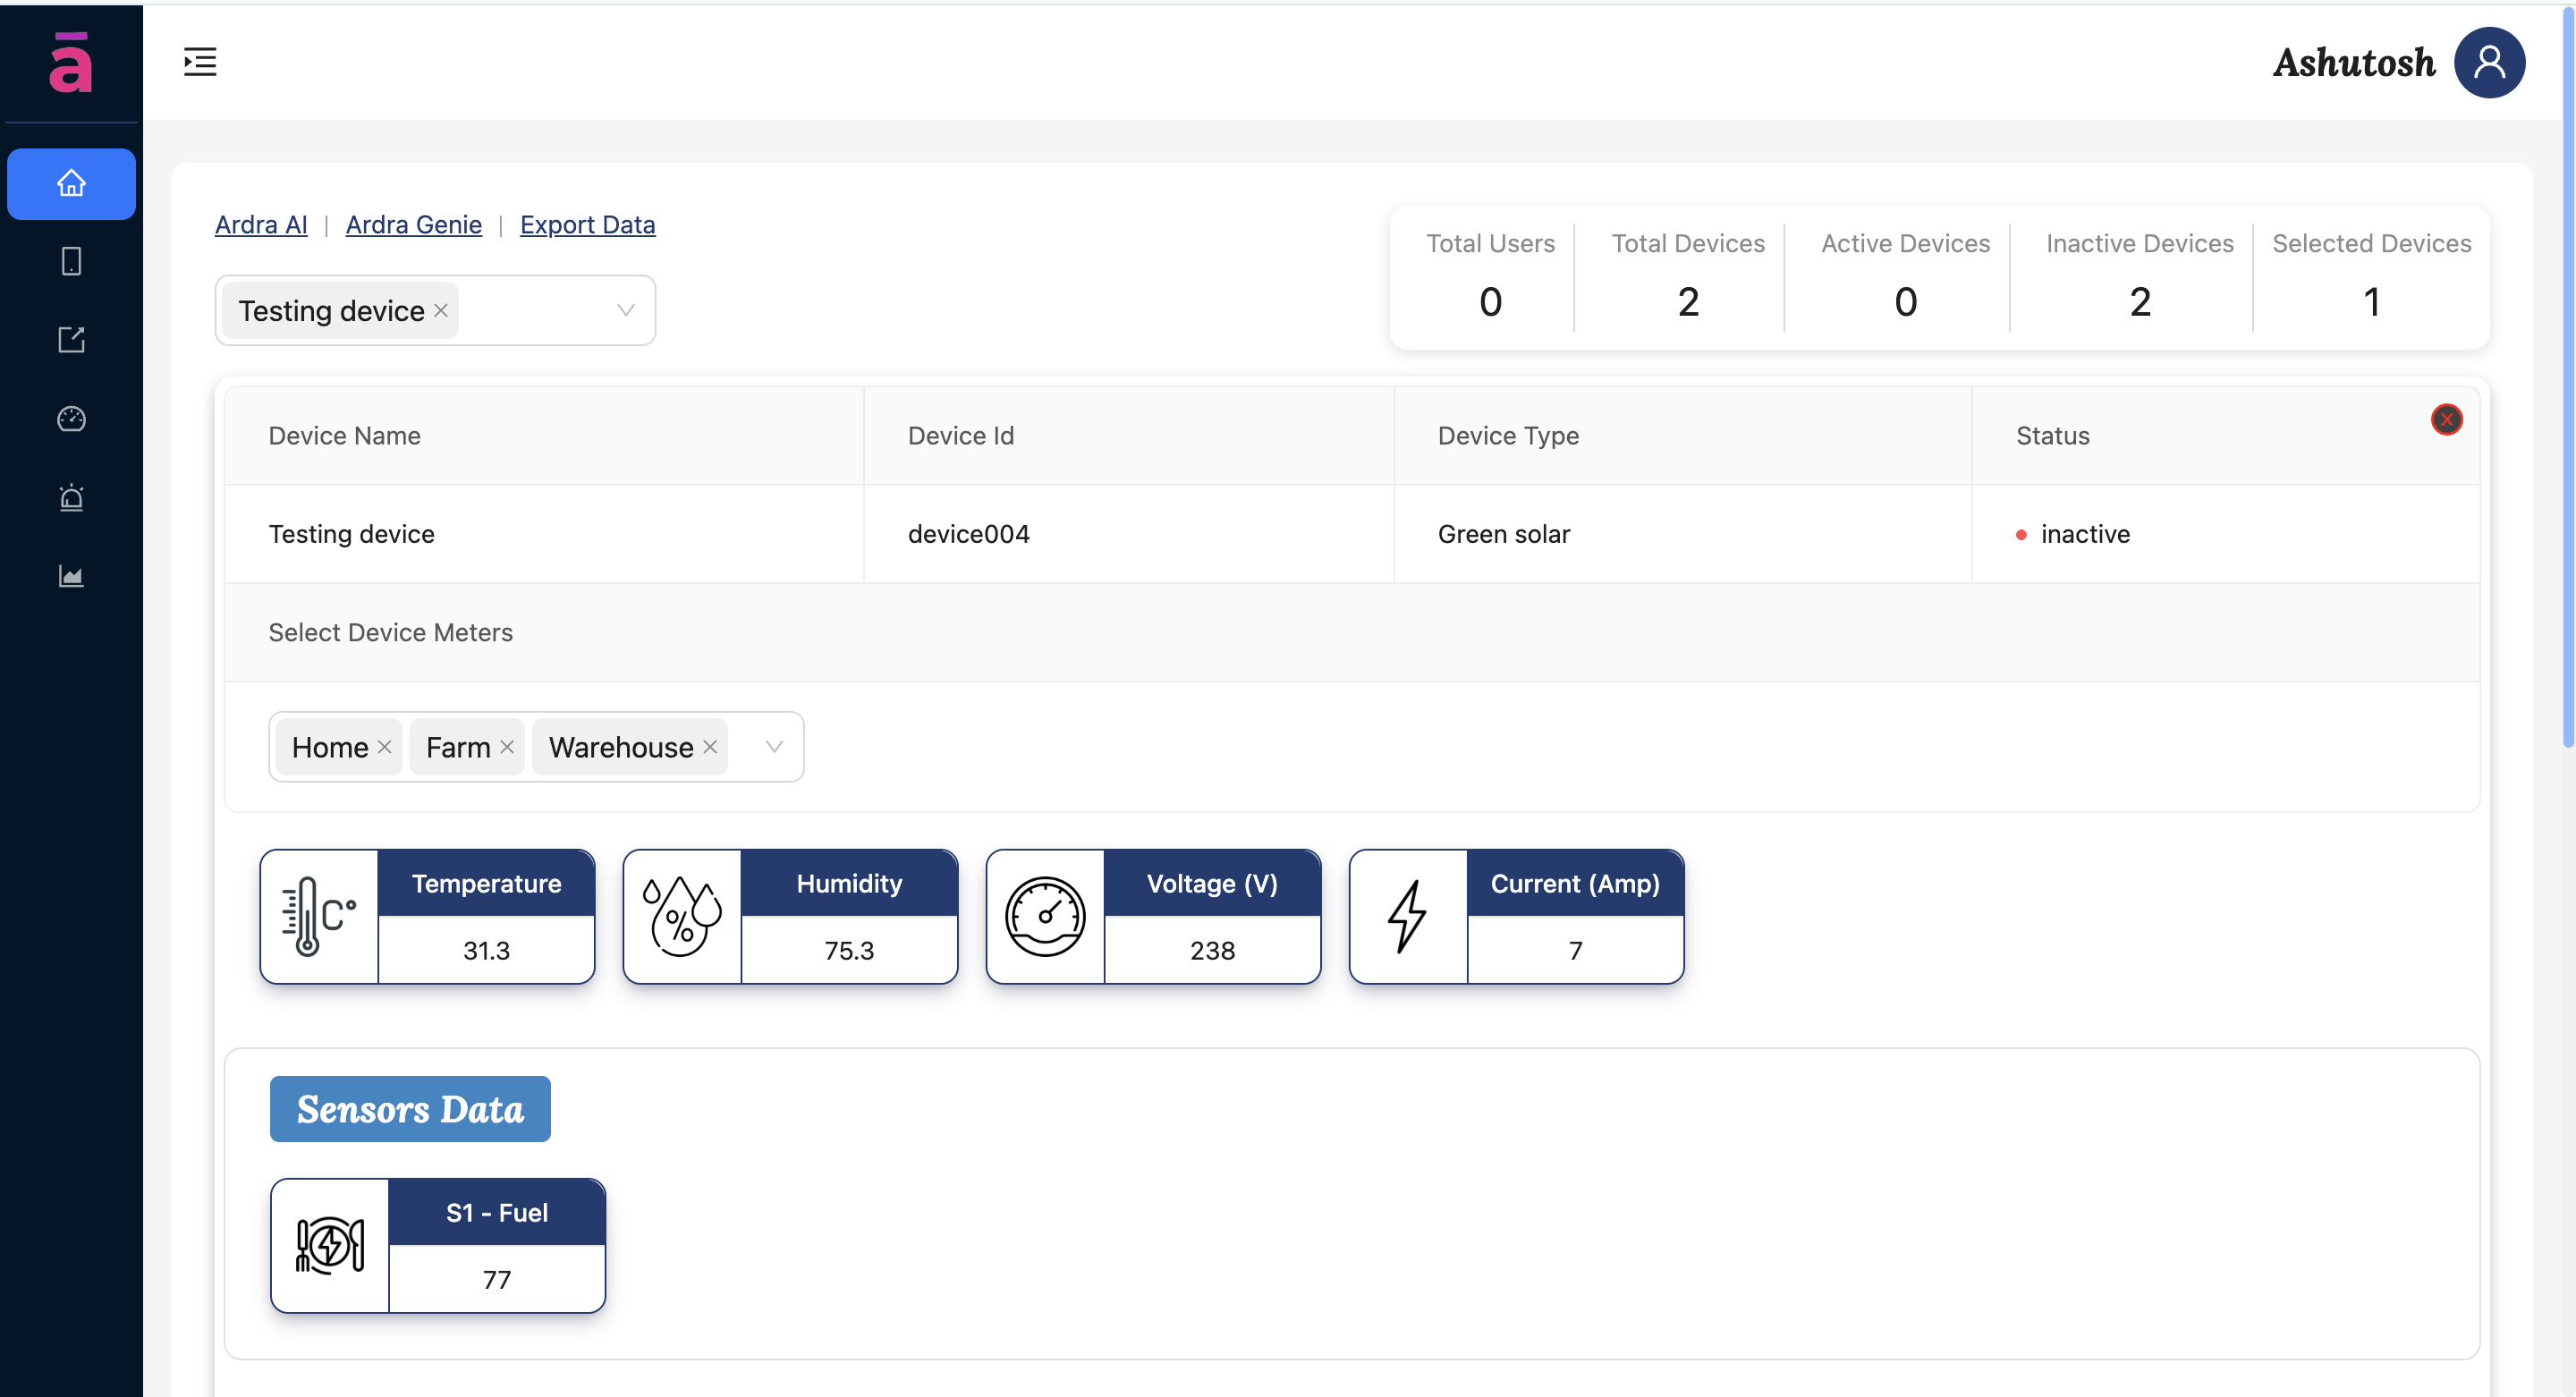Remove the Home meter tag
The image size is (2576, 1397).
tap(384, 747)
